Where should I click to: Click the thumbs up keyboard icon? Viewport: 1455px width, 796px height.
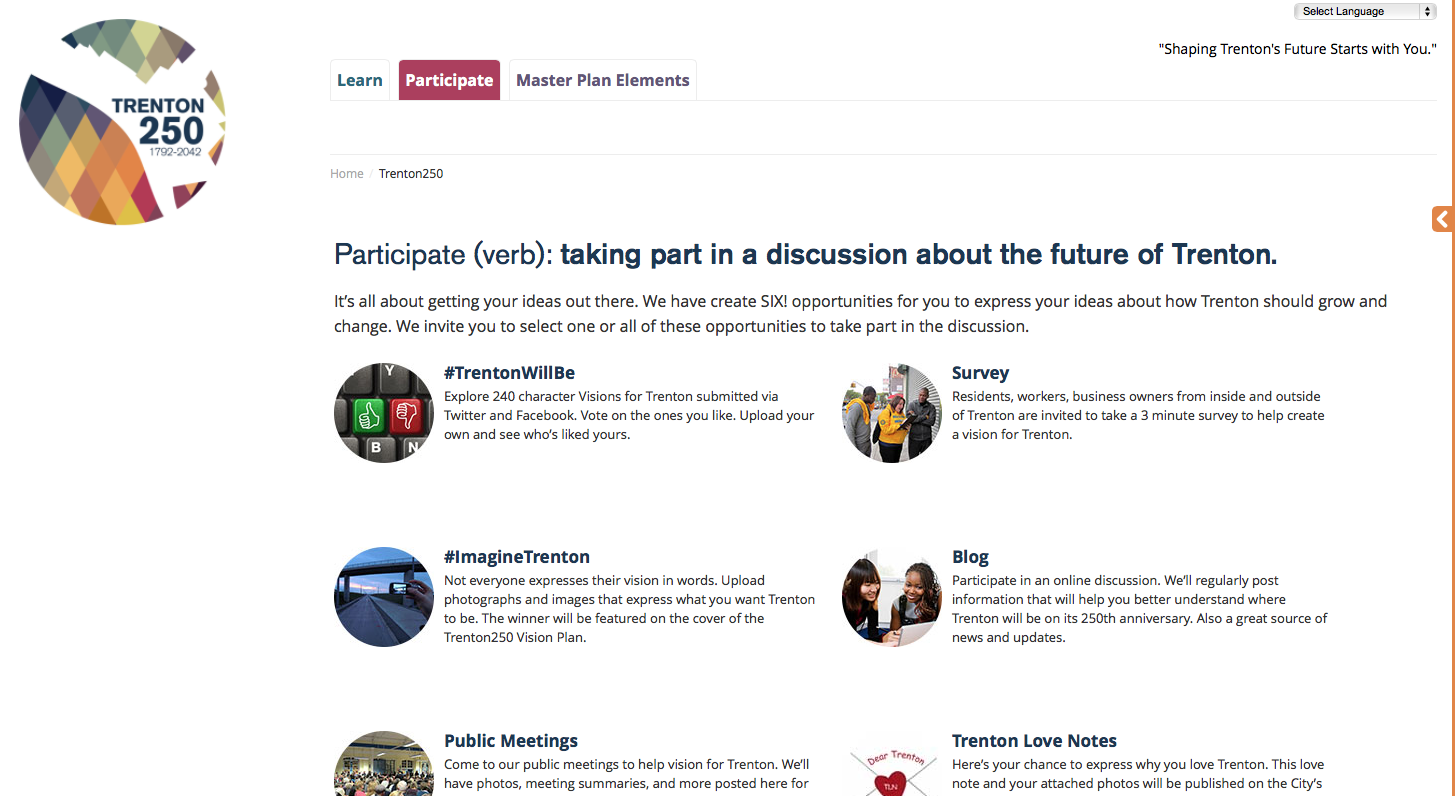384,413
